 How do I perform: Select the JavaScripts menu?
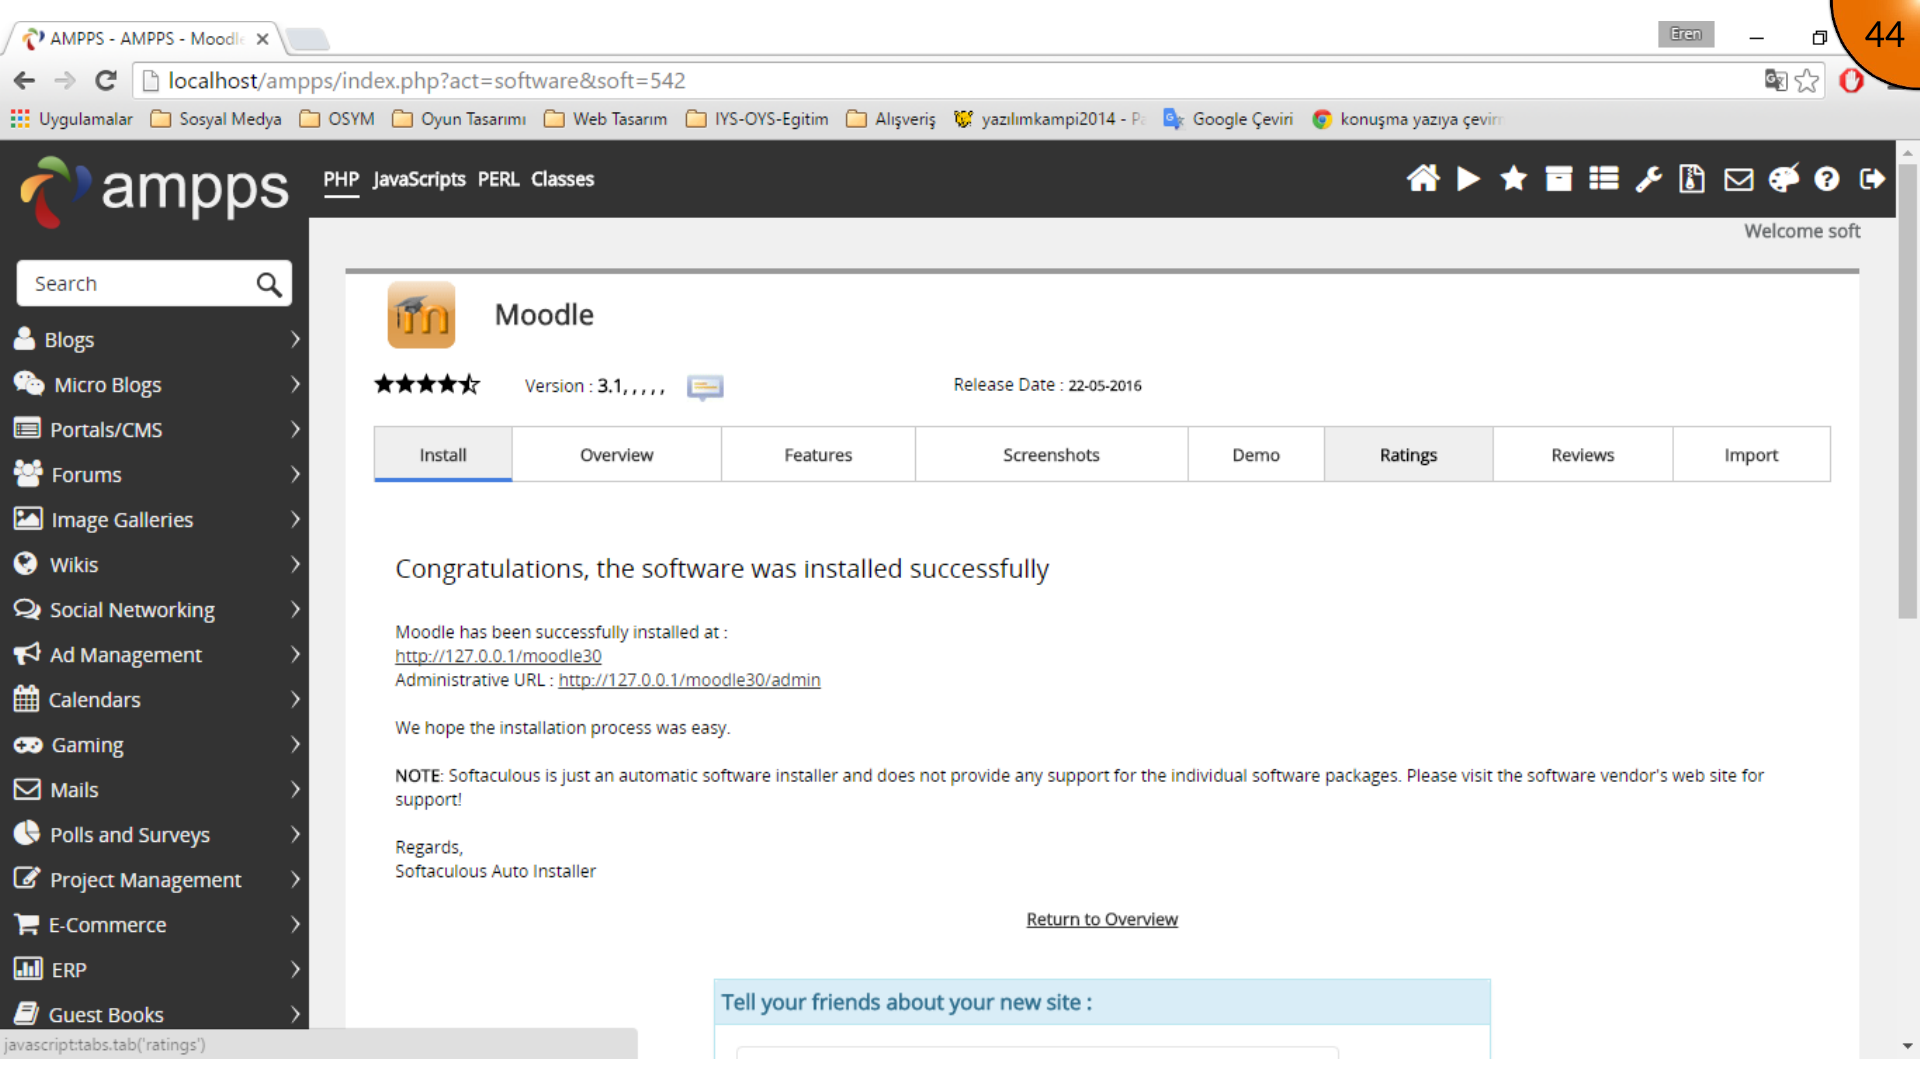coord(419,179)
